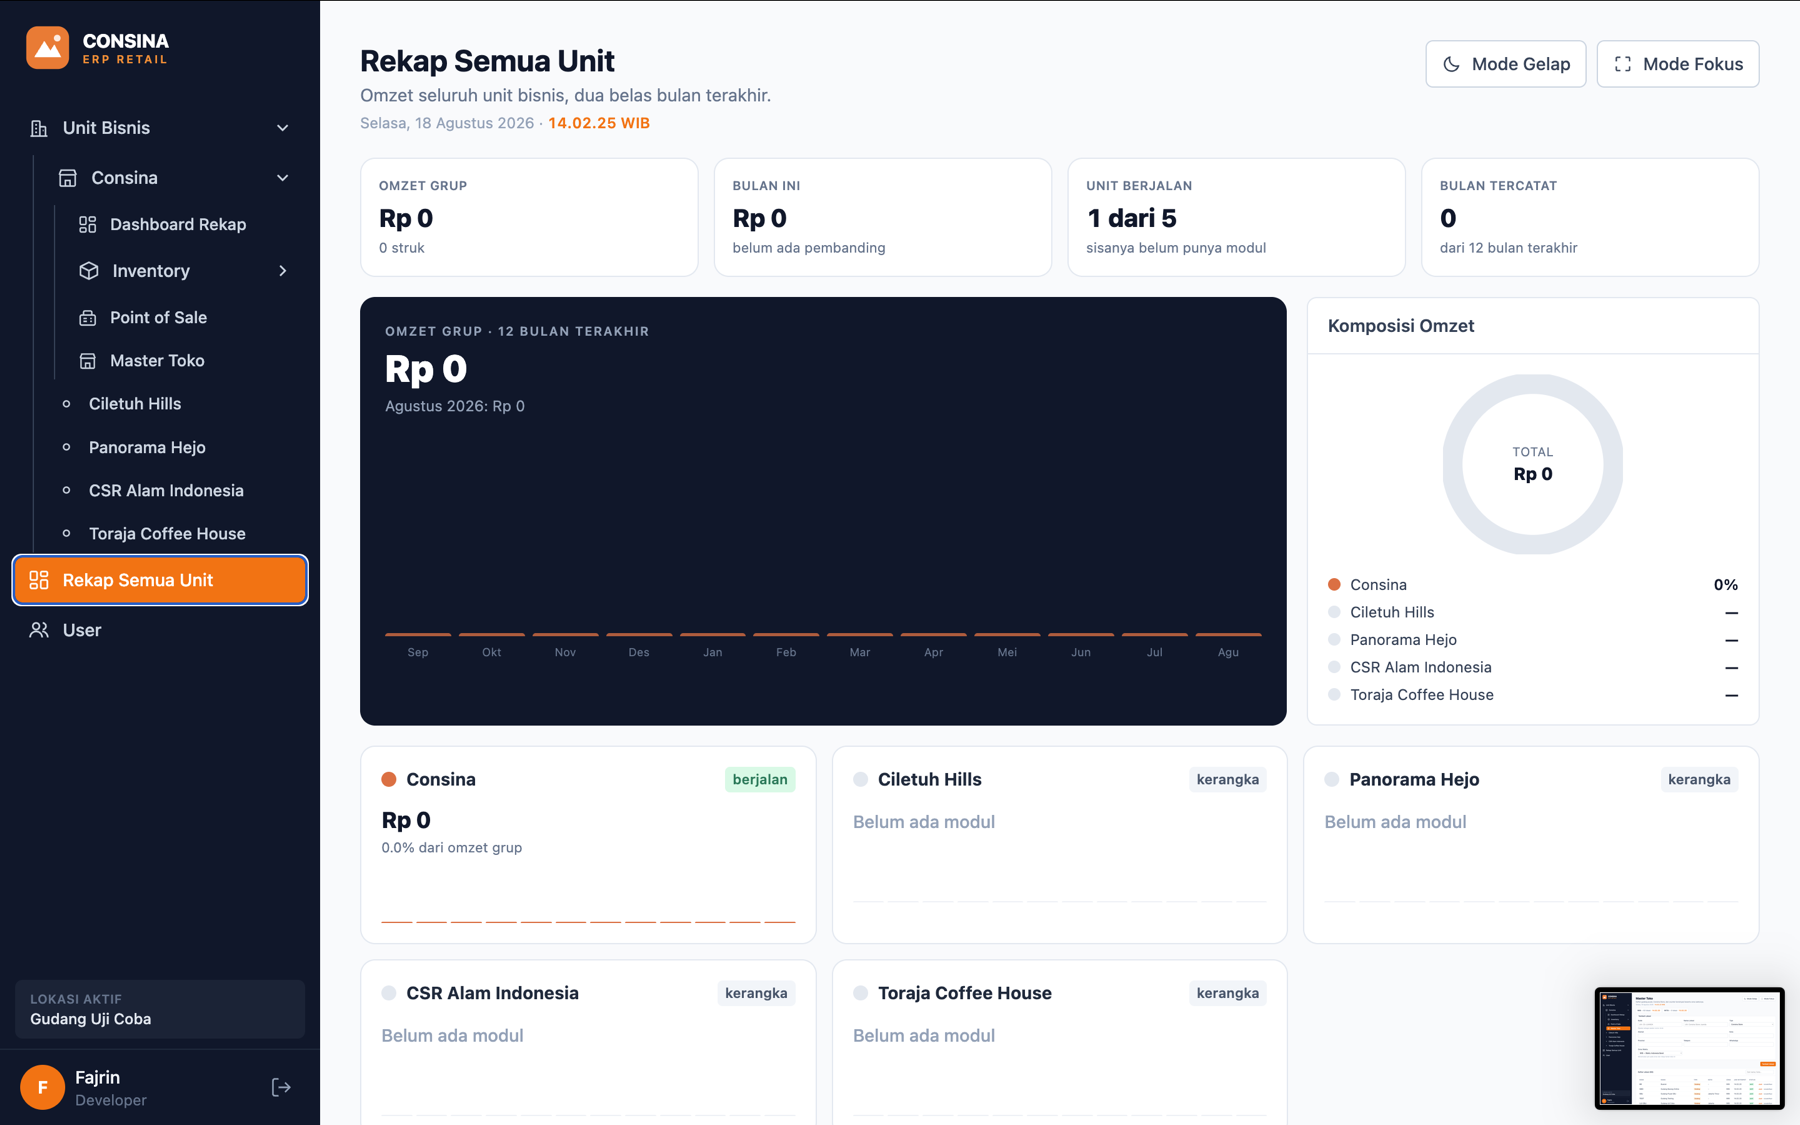Open the screenshot preview thumbnail
The width and height of the screenshot is (1800, 1125).
coord(1689,1048)
